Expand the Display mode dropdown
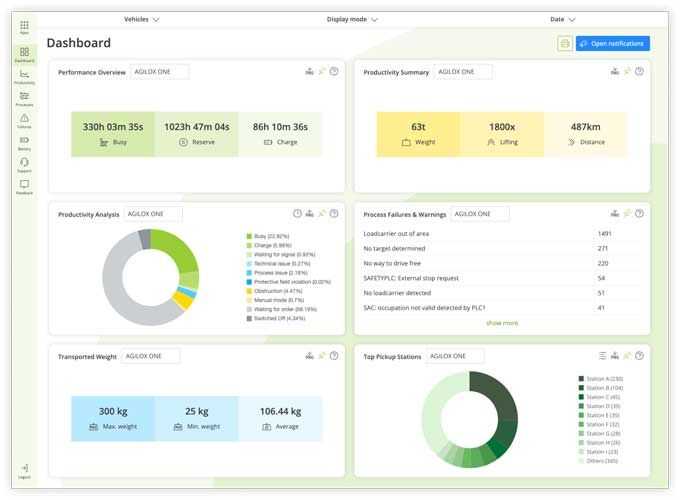The width and height of the screenshot is (680, 500). [352, 20]
